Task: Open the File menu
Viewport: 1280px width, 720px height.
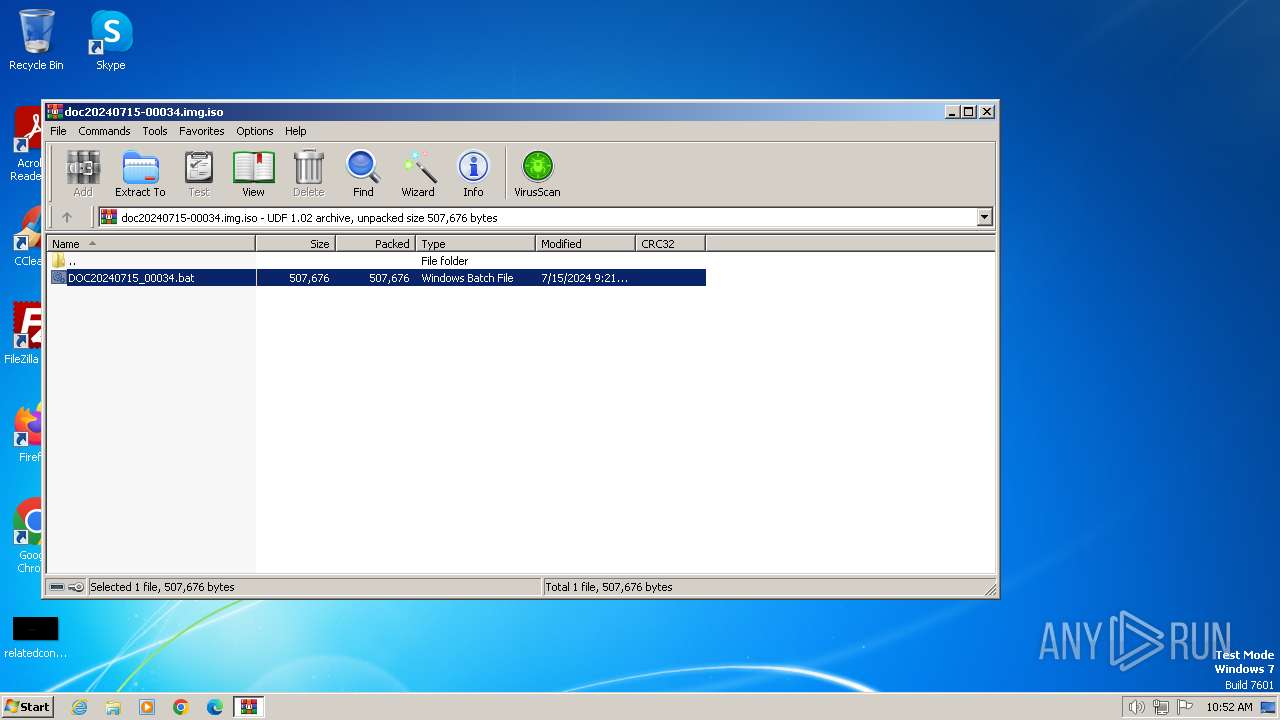Action: click(x=58, y=131)
